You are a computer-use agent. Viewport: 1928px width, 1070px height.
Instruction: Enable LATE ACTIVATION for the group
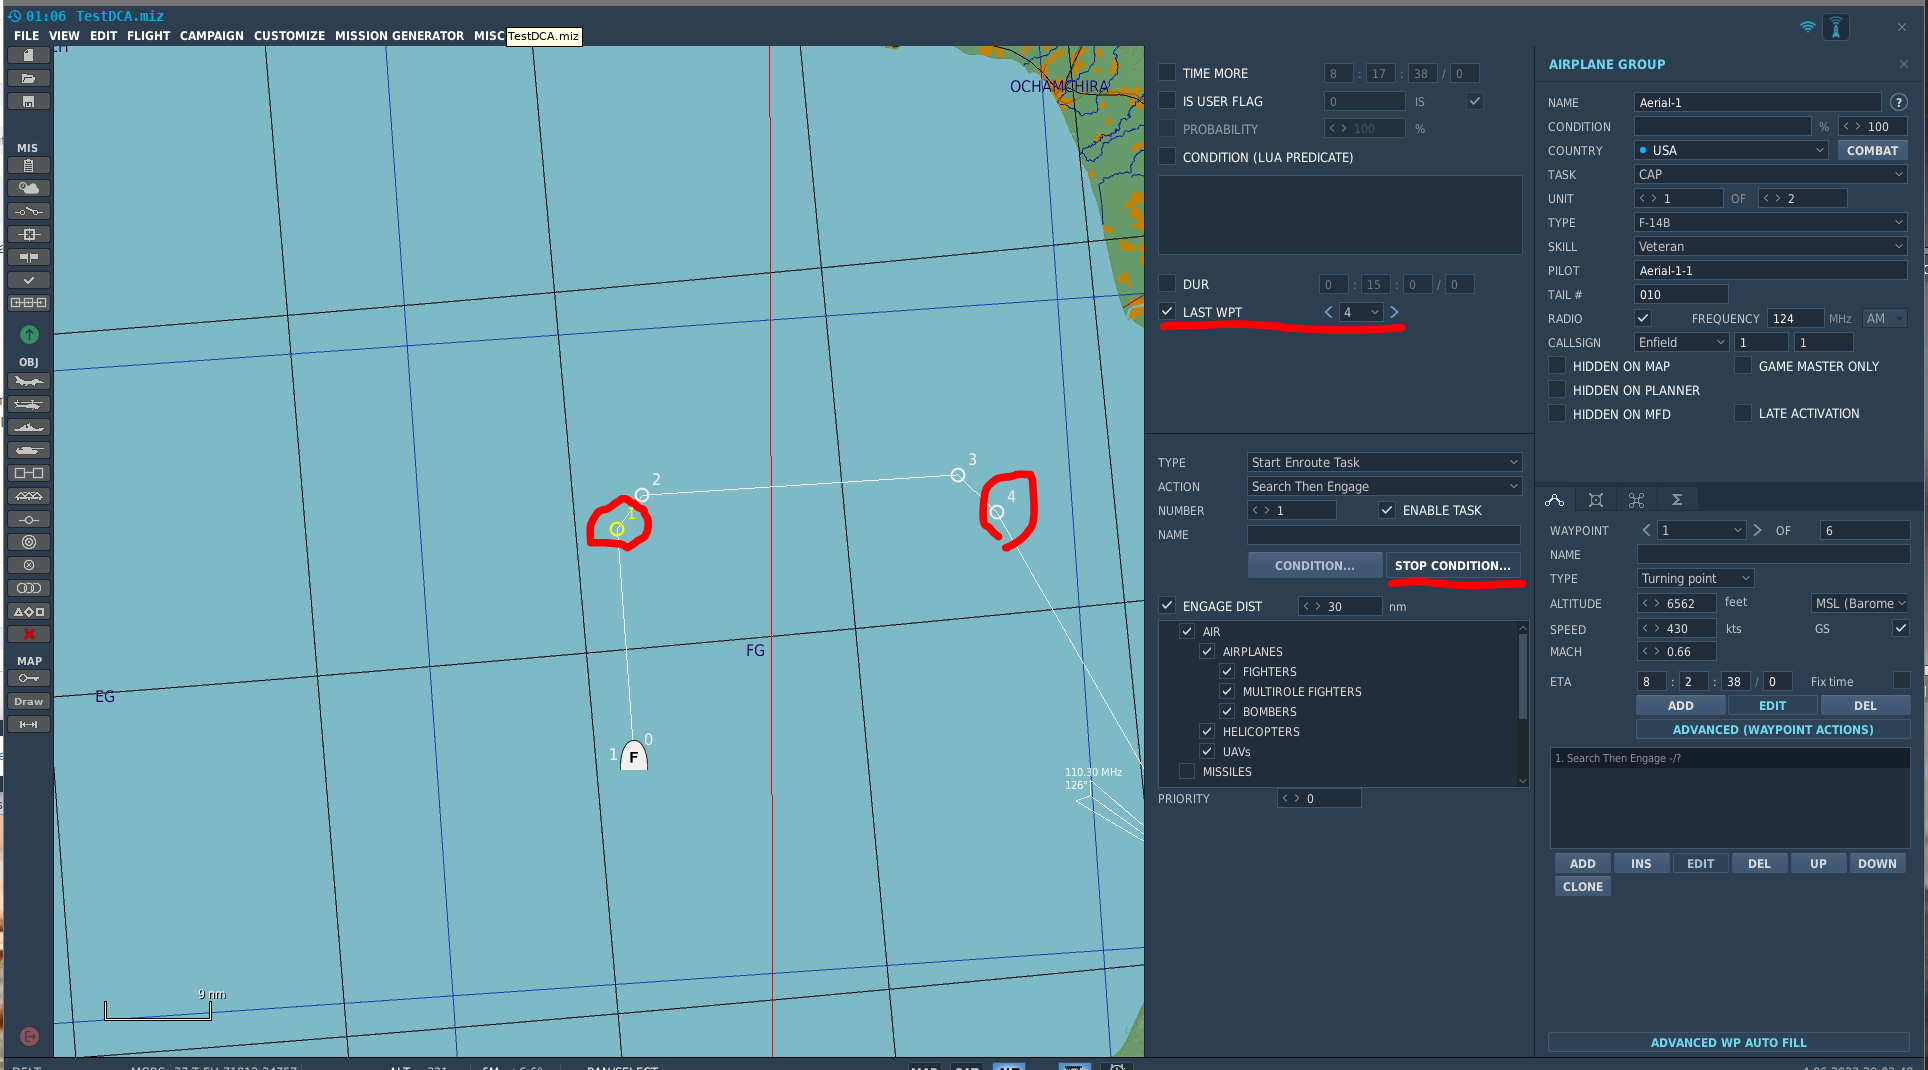(1743, 413)
